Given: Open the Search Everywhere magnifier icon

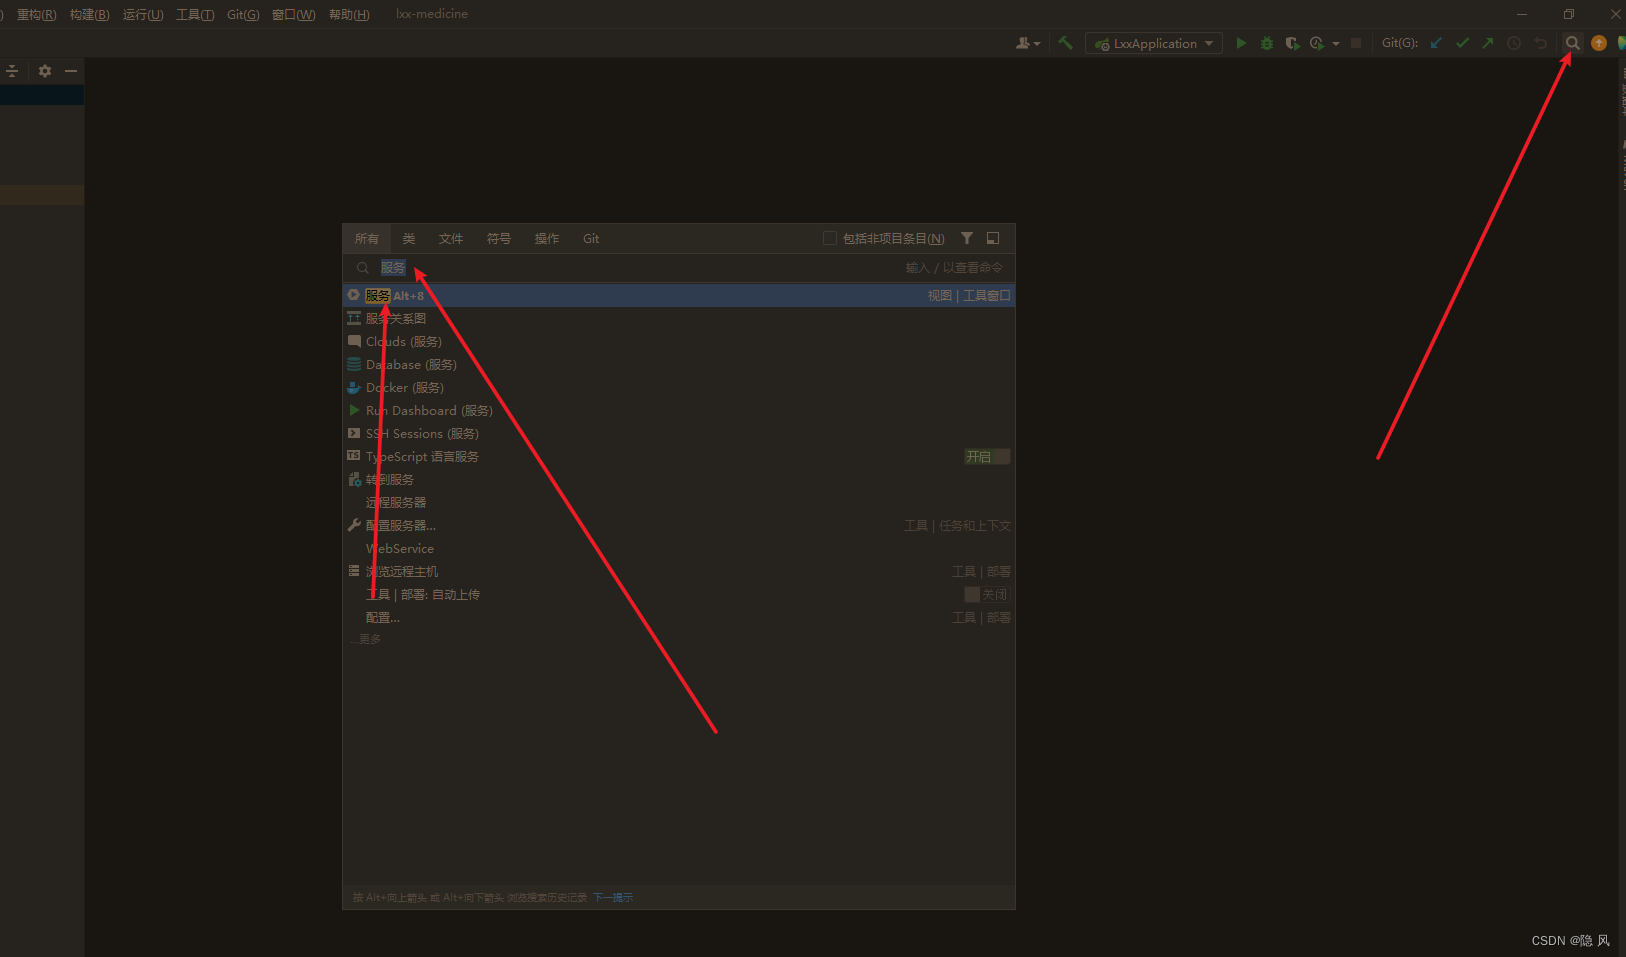Looking at the screenshot, I should [1572, 43].
